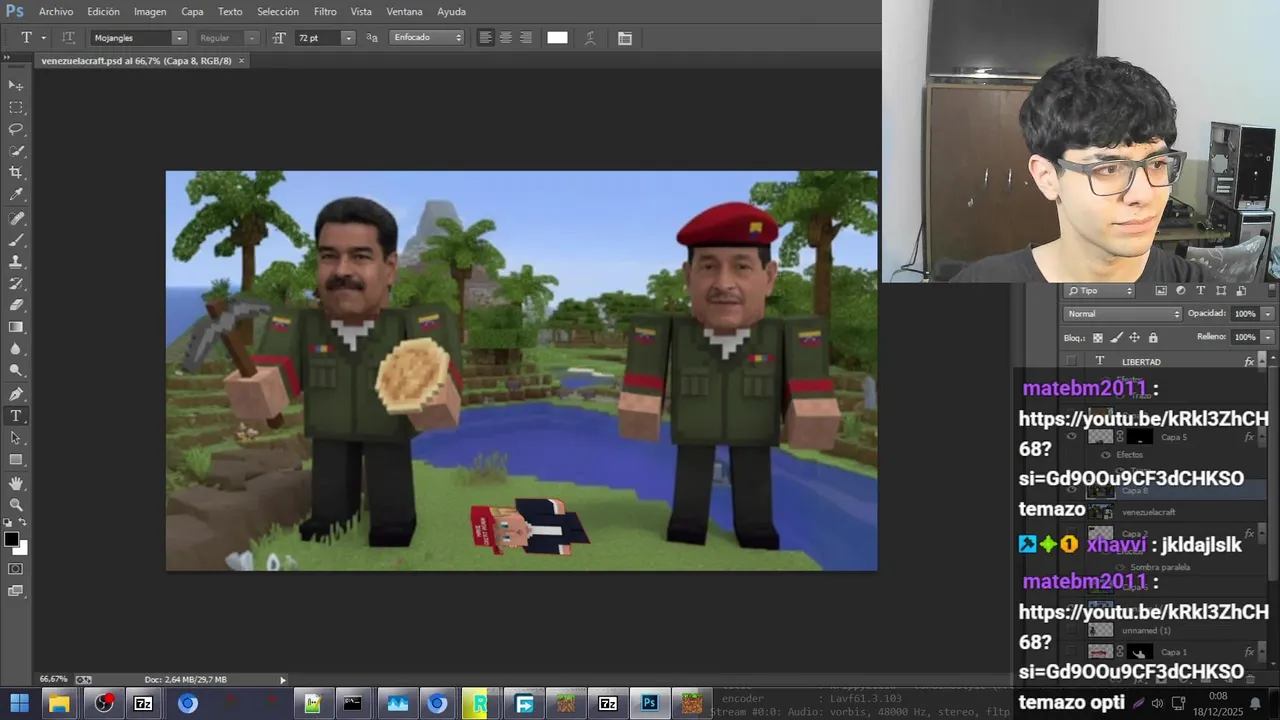
Task: Toggle Quick Mask mode
Action: (x=16, y=569)
